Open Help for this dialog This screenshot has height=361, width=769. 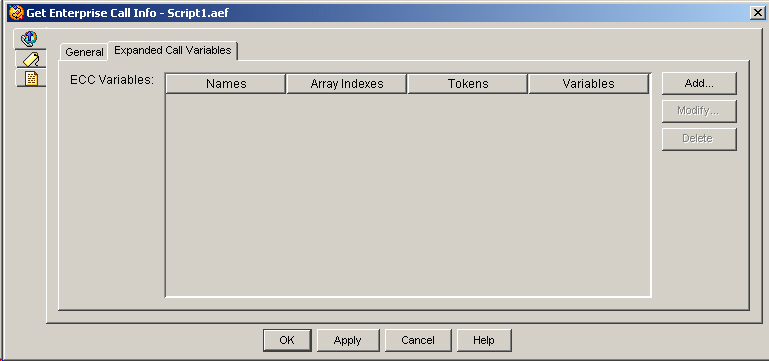pyautogui.click(x=484, y=340)
